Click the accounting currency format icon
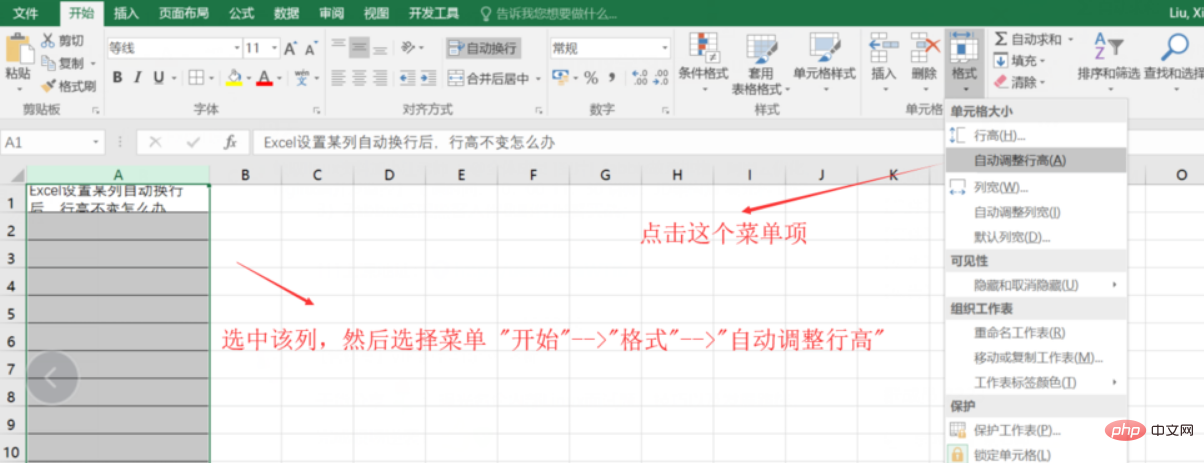1204x463 pixels. [560, 77]
